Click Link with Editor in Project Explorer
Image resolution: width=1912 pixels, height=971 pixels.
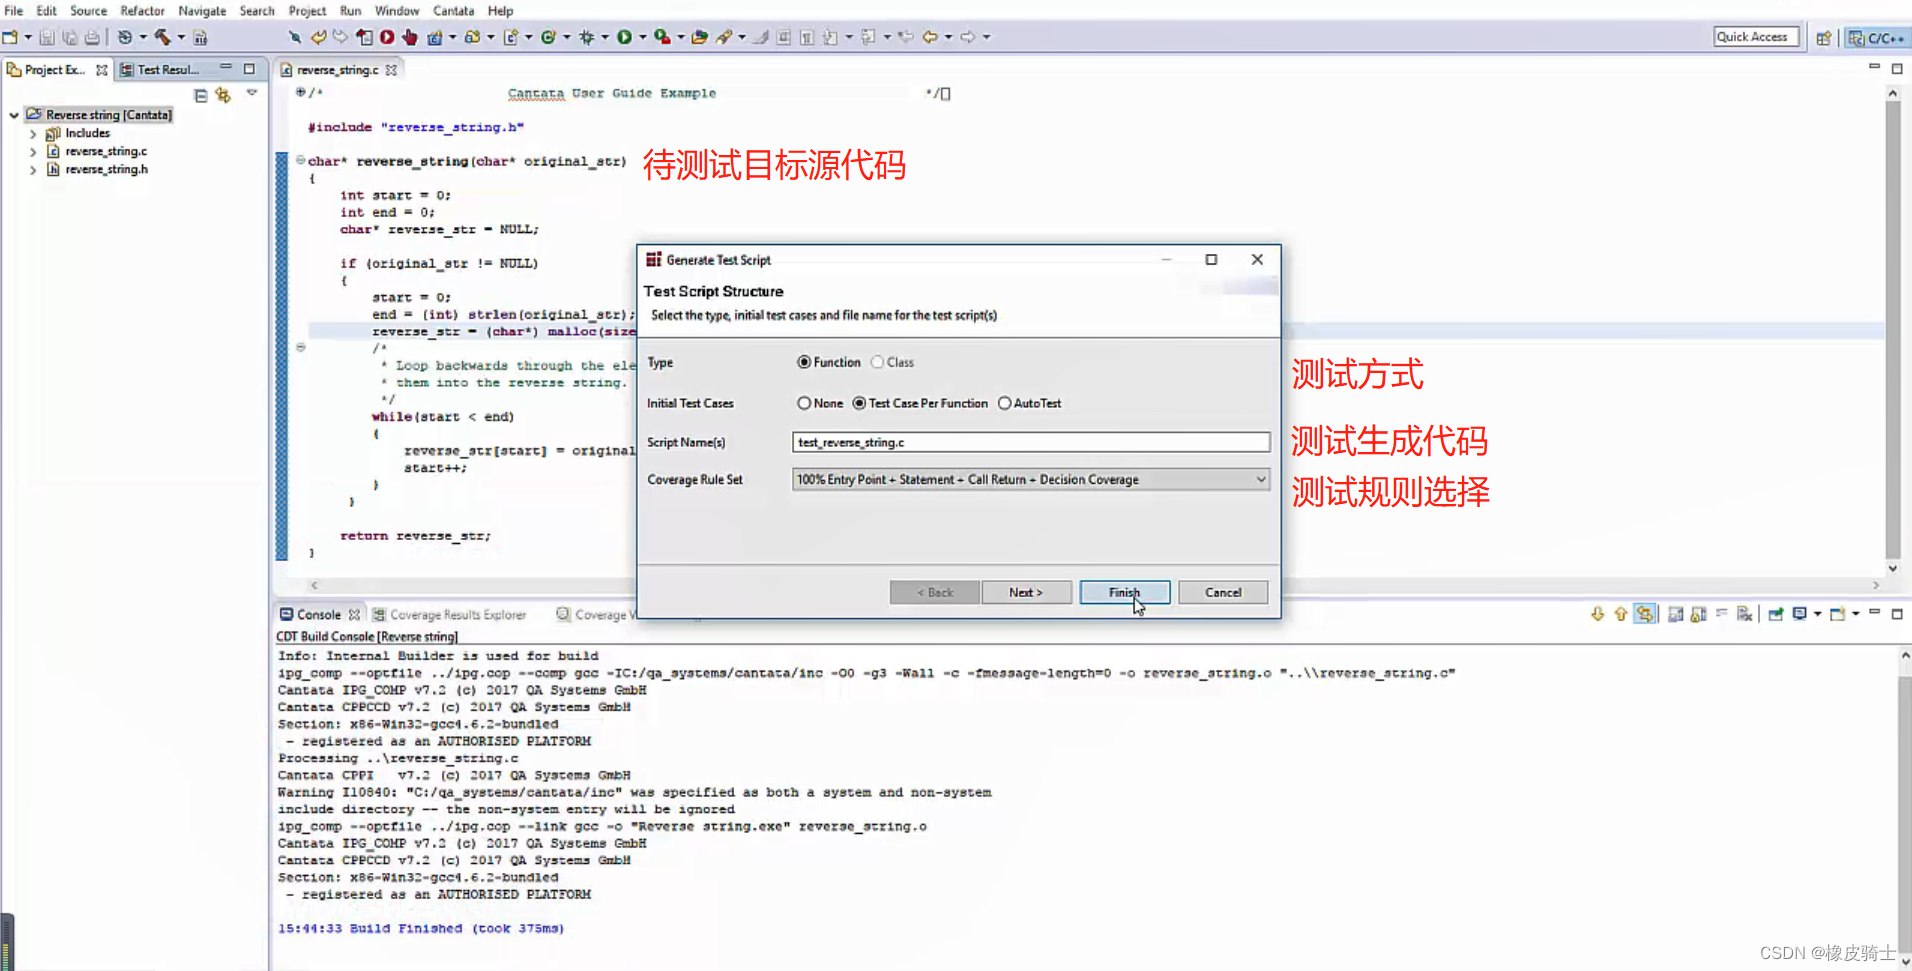[223, 95]
